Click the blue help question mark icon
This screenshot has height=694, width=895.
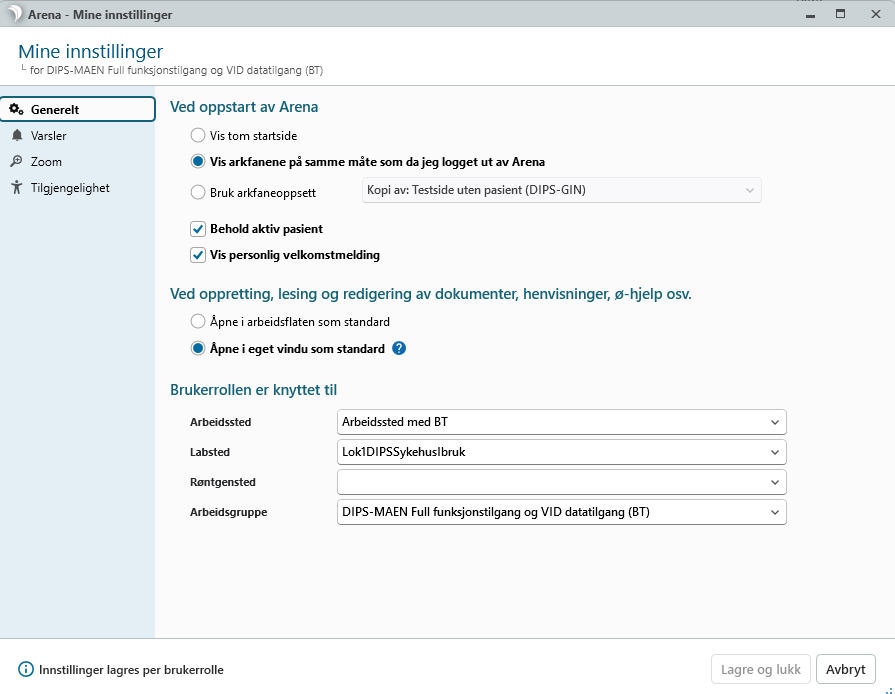click(x=399, y=349)
